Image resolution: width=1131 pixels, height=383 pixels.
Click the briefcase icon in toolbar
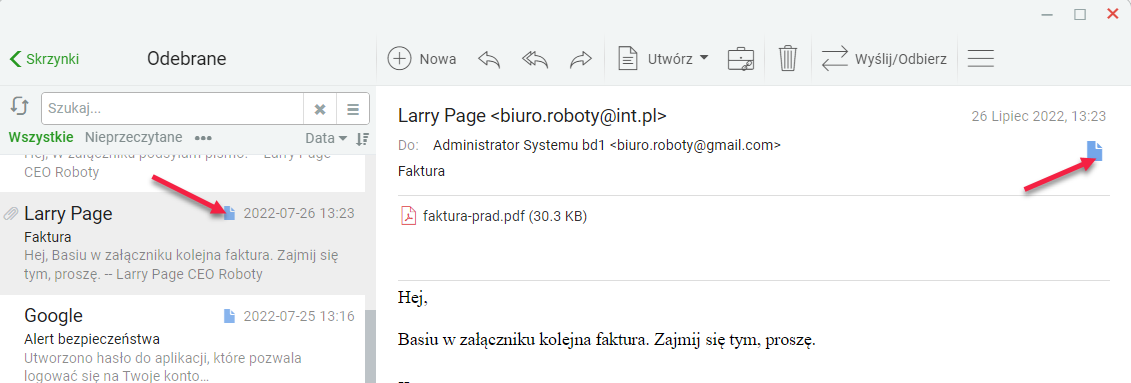click(x=741, y=59)
